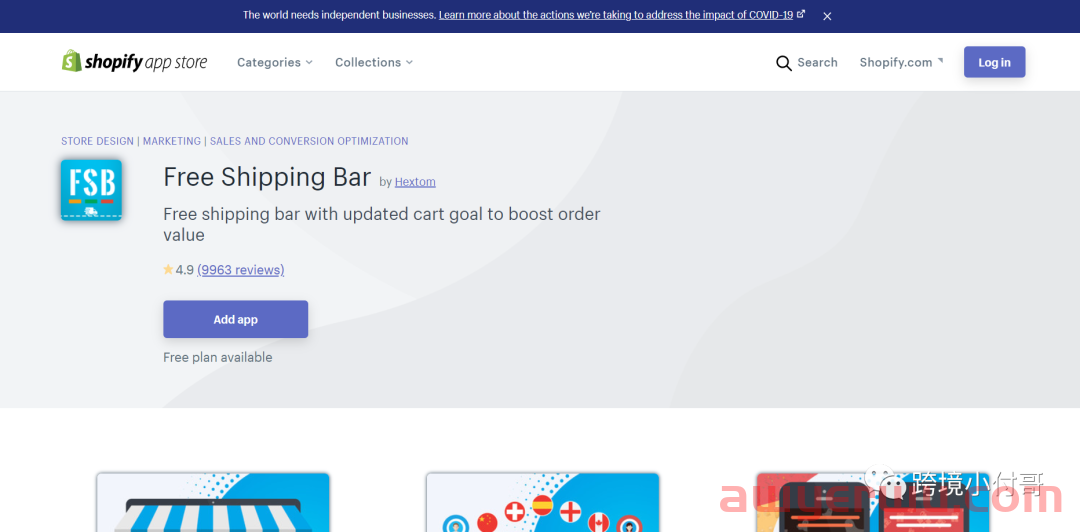Click the app tagline about cart goal
Viewport: 1080px width, 532px height.
coord(382,225)
